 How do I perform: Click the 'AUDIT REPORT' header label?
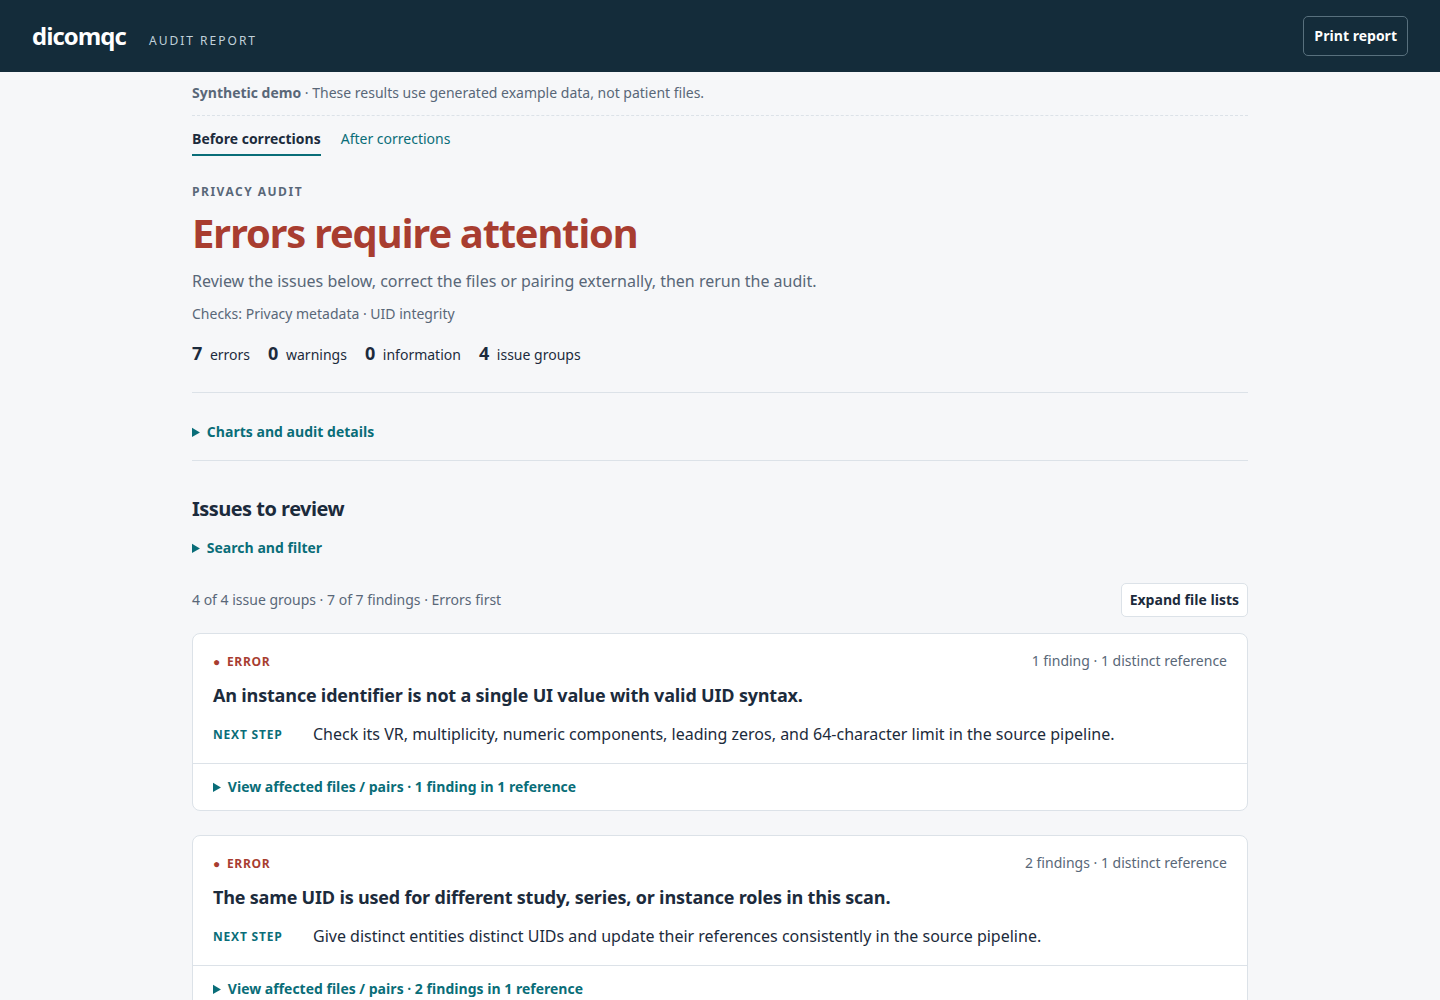click(203, 41)
